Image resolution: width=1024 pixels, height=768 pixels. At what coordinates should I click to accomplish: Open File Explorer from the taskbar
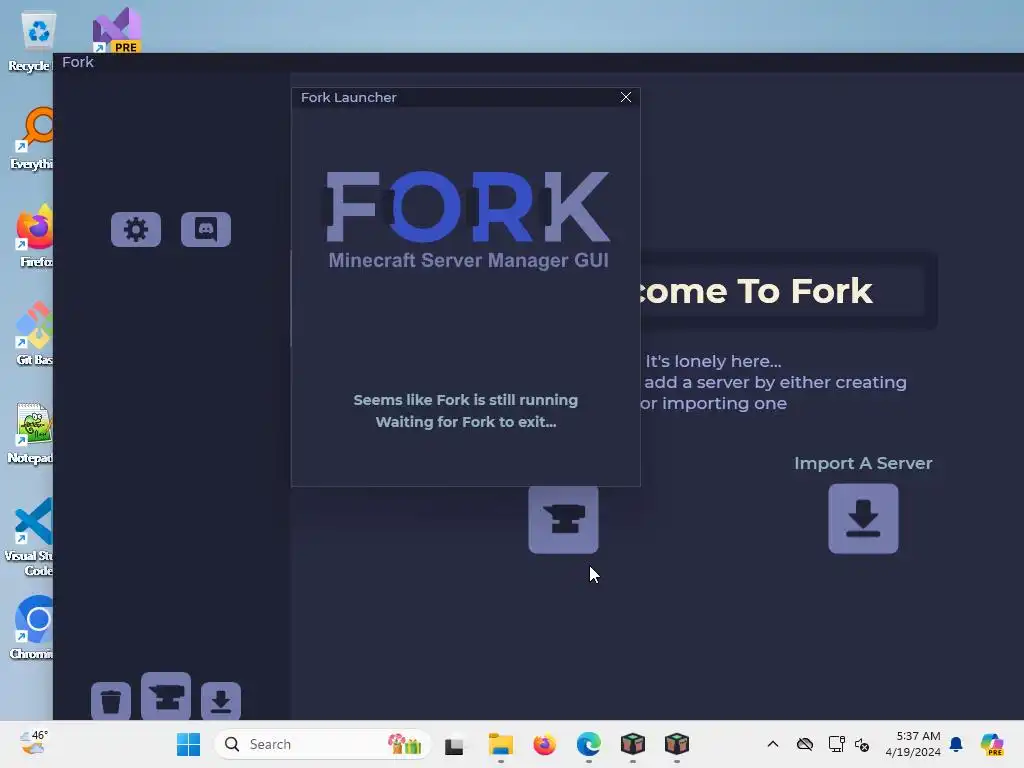(x=501, y=744)
